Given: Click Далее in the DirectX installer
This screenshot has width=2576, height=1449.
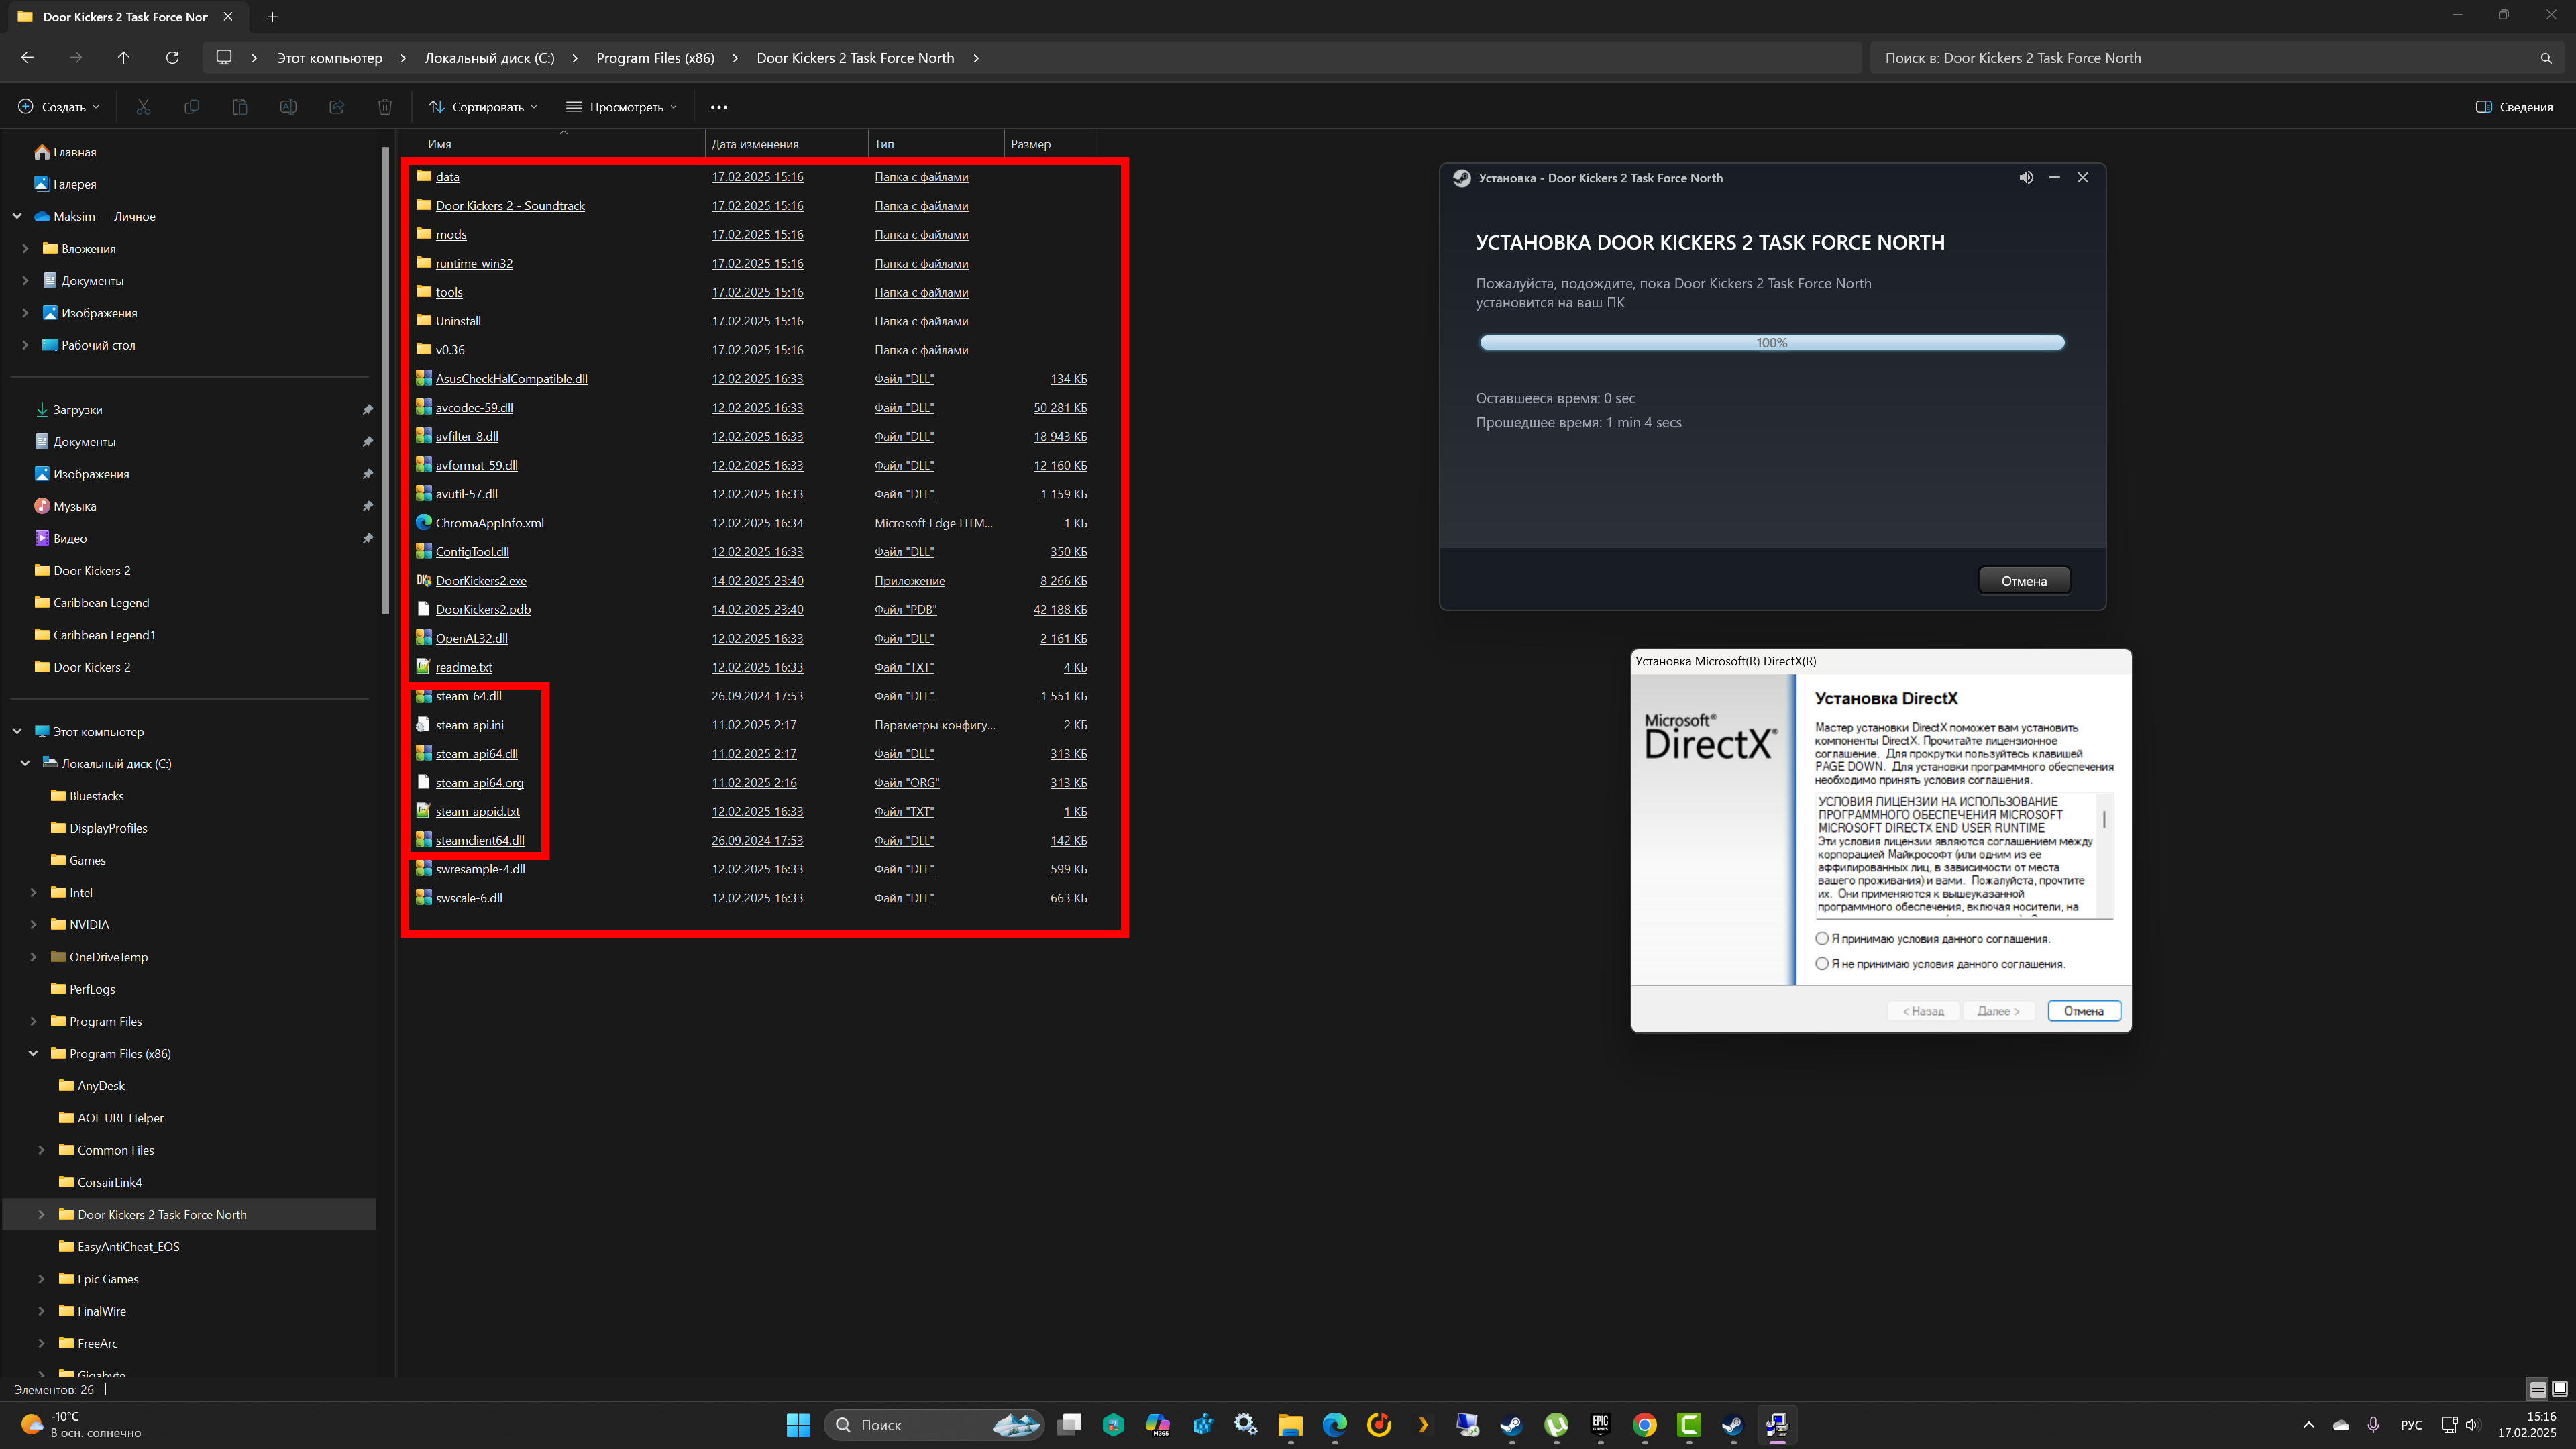Looking at the screenshot, I should coord(1998,1011).
